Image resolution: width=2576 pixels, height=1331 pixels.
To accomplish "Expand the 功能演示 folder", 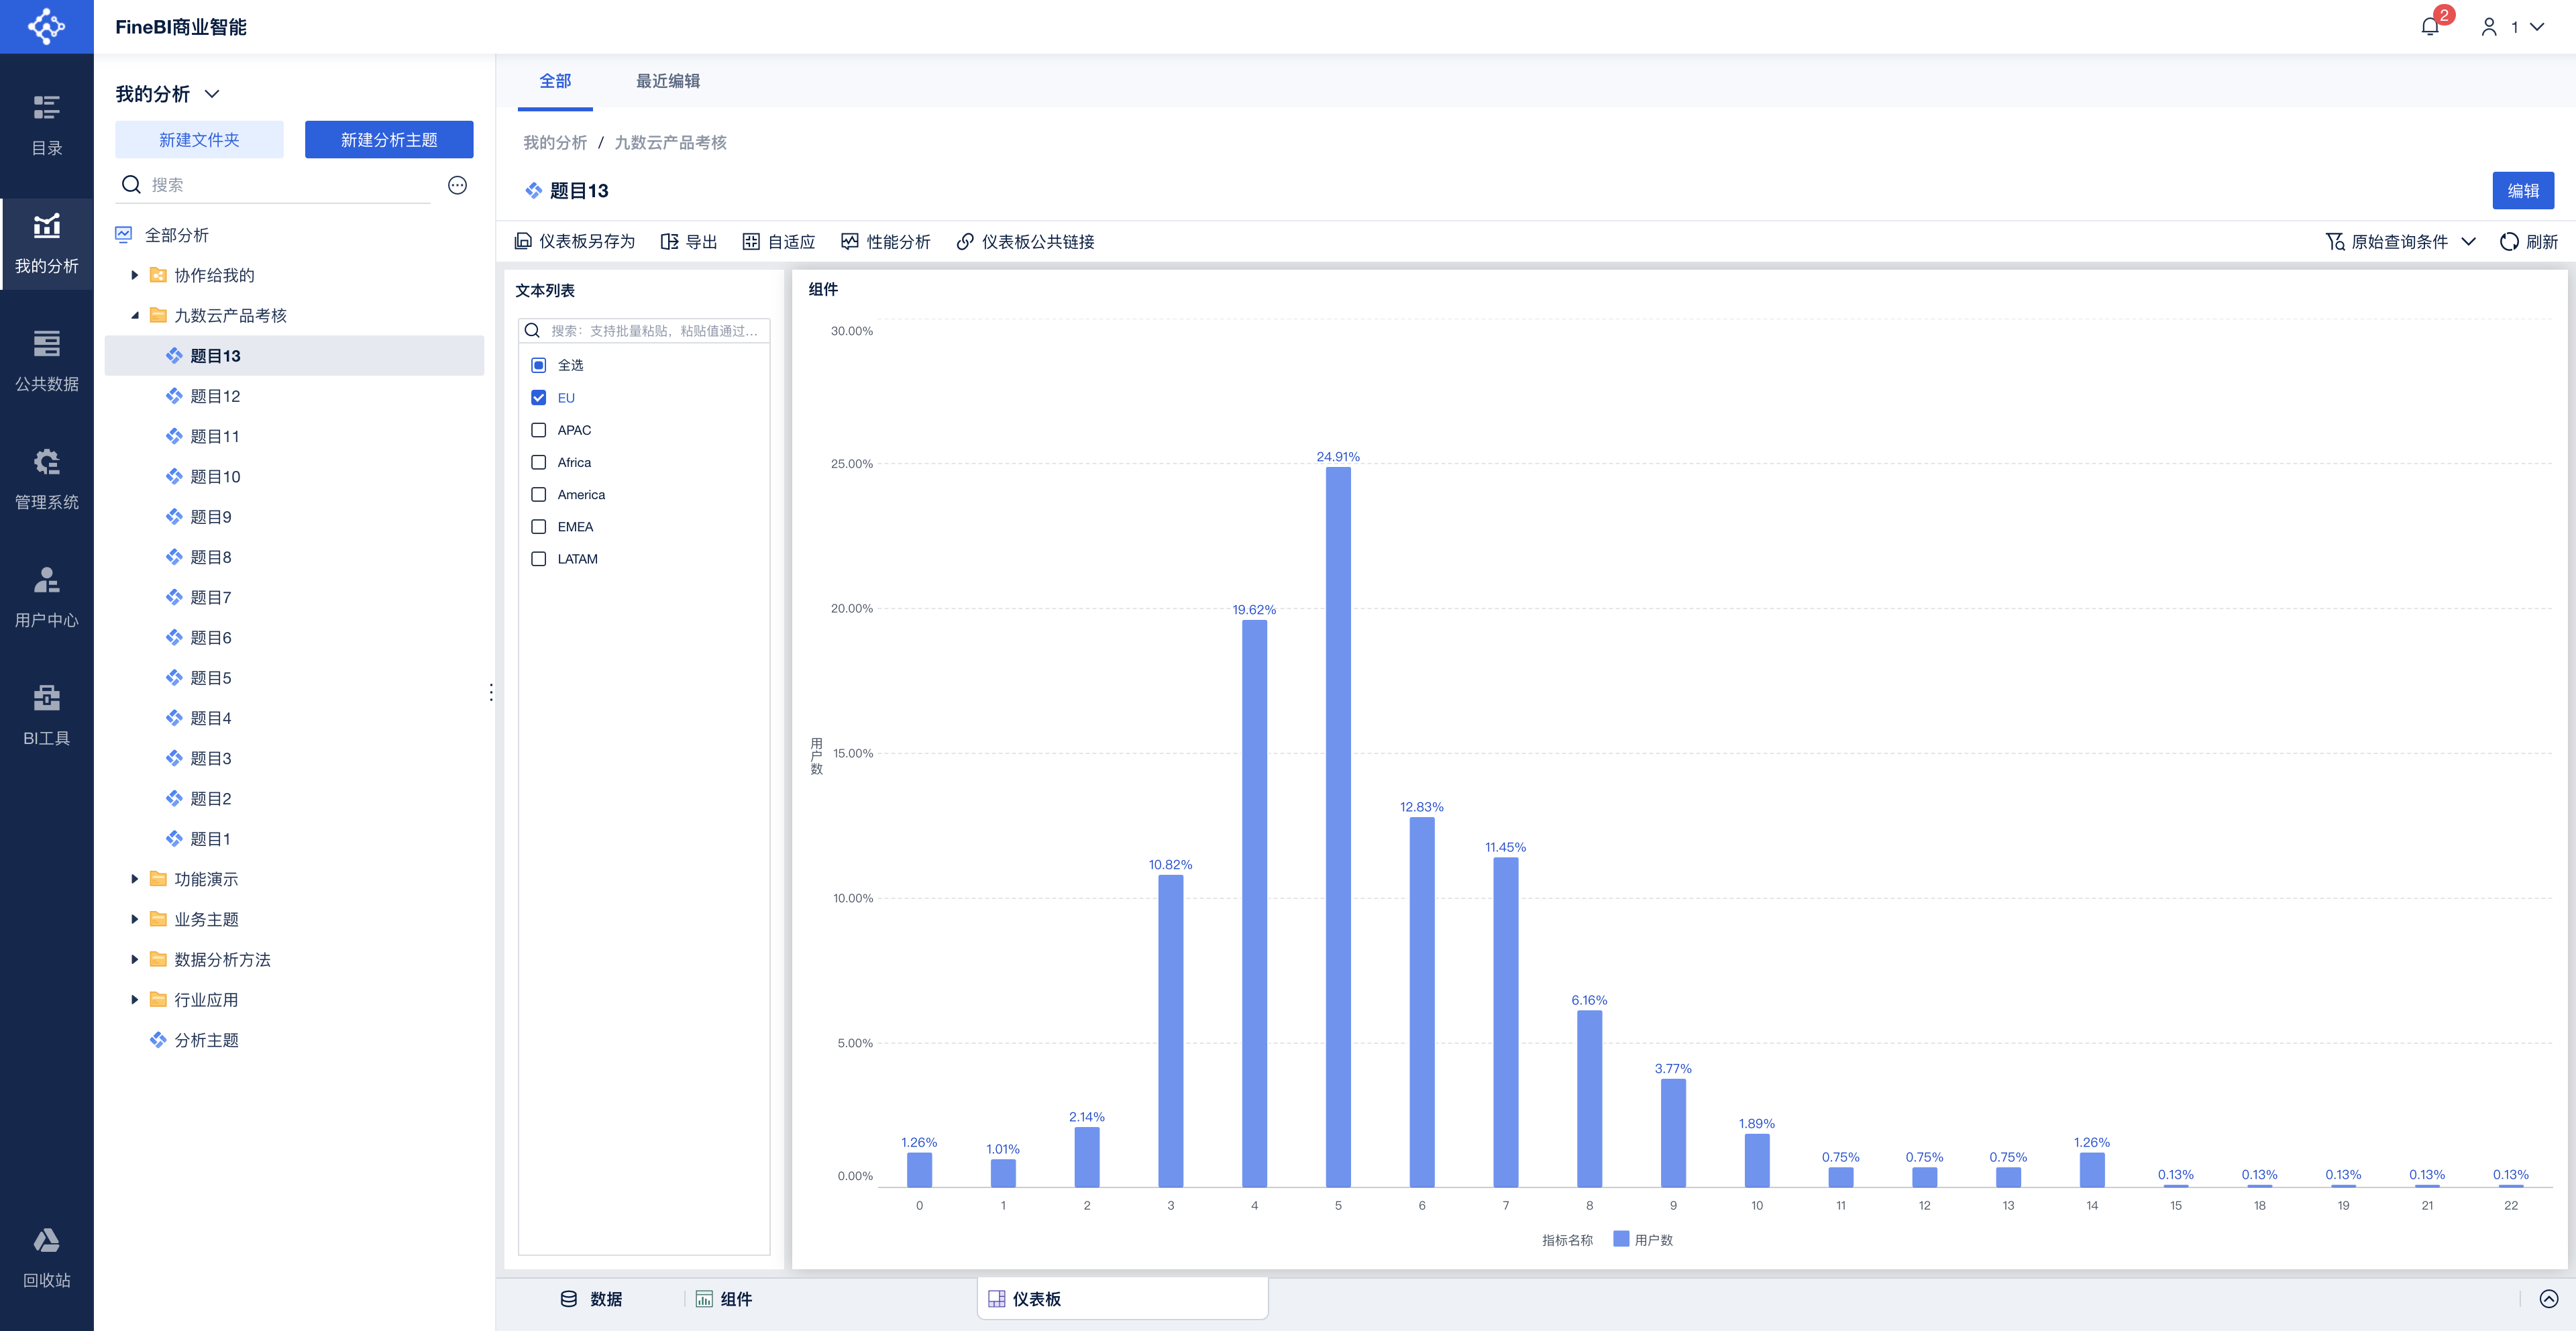I will click(135, 879).
